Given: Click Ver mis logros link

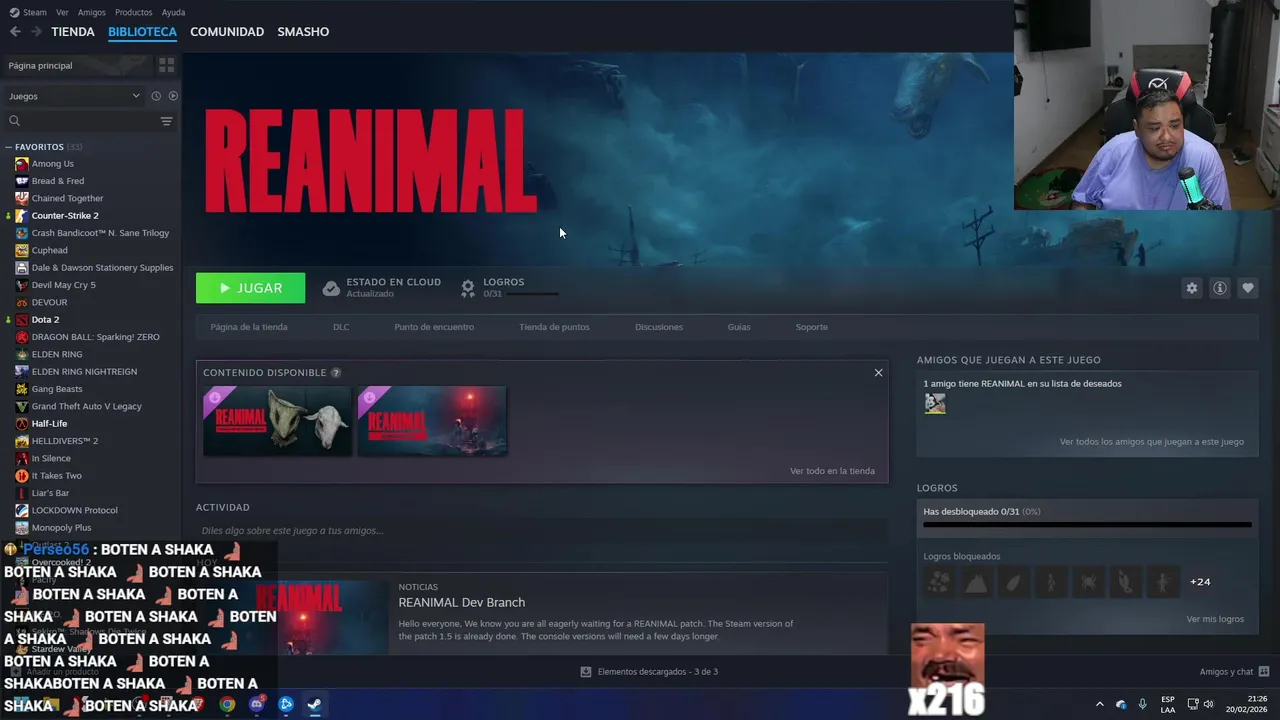Looking at the screenshot, I should point(1215,619).
